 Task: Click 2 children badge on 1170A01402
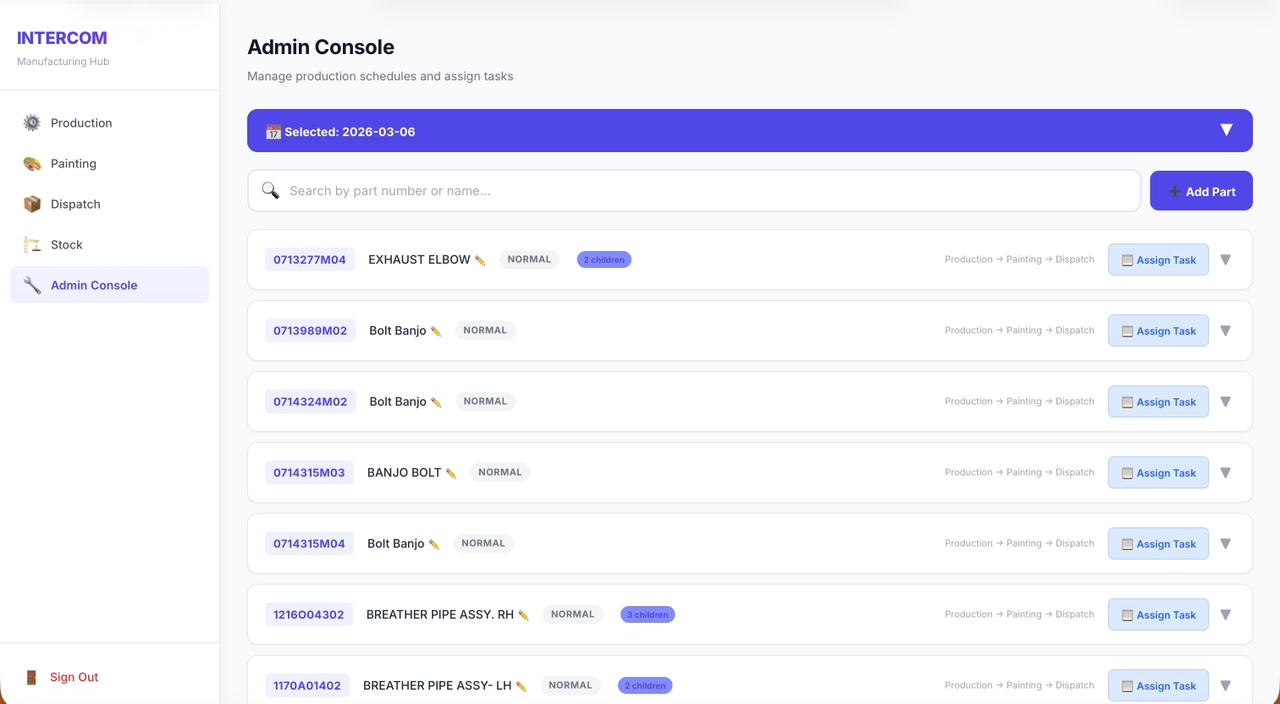pos(645,686)
